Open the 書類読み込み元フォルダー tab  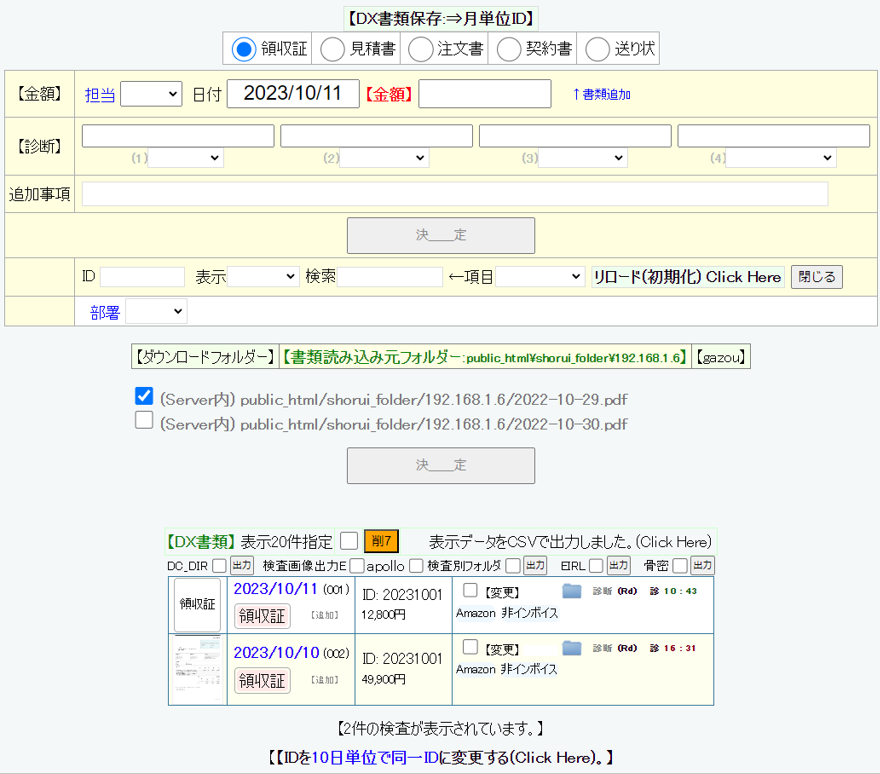tap(485, 357)
